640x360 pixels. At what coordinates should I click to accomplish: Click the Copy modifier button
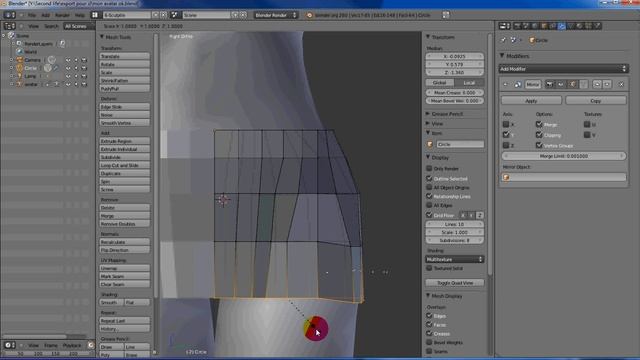[x=596, y=100]
